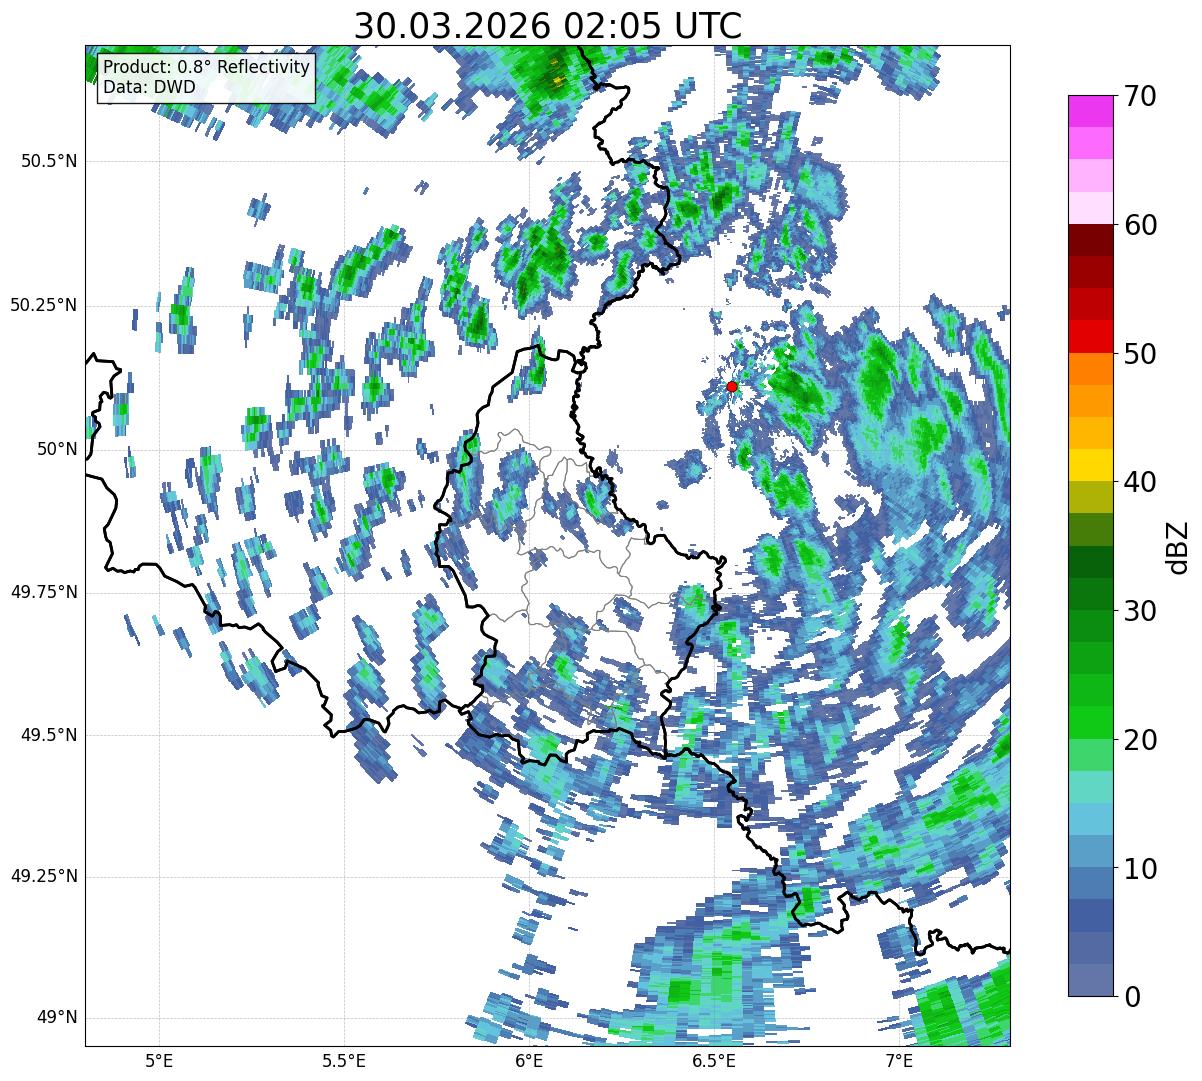This screenshot has height=1081, width=1202.
Task: Click the longitude label 5°E
Action: click(x=159, y=1060)
